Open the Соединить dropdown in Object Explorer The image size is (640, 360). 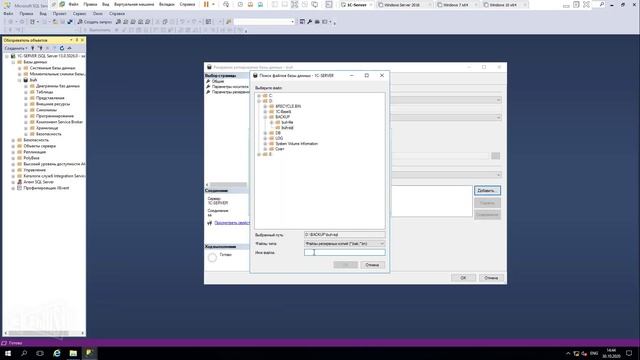16,48
